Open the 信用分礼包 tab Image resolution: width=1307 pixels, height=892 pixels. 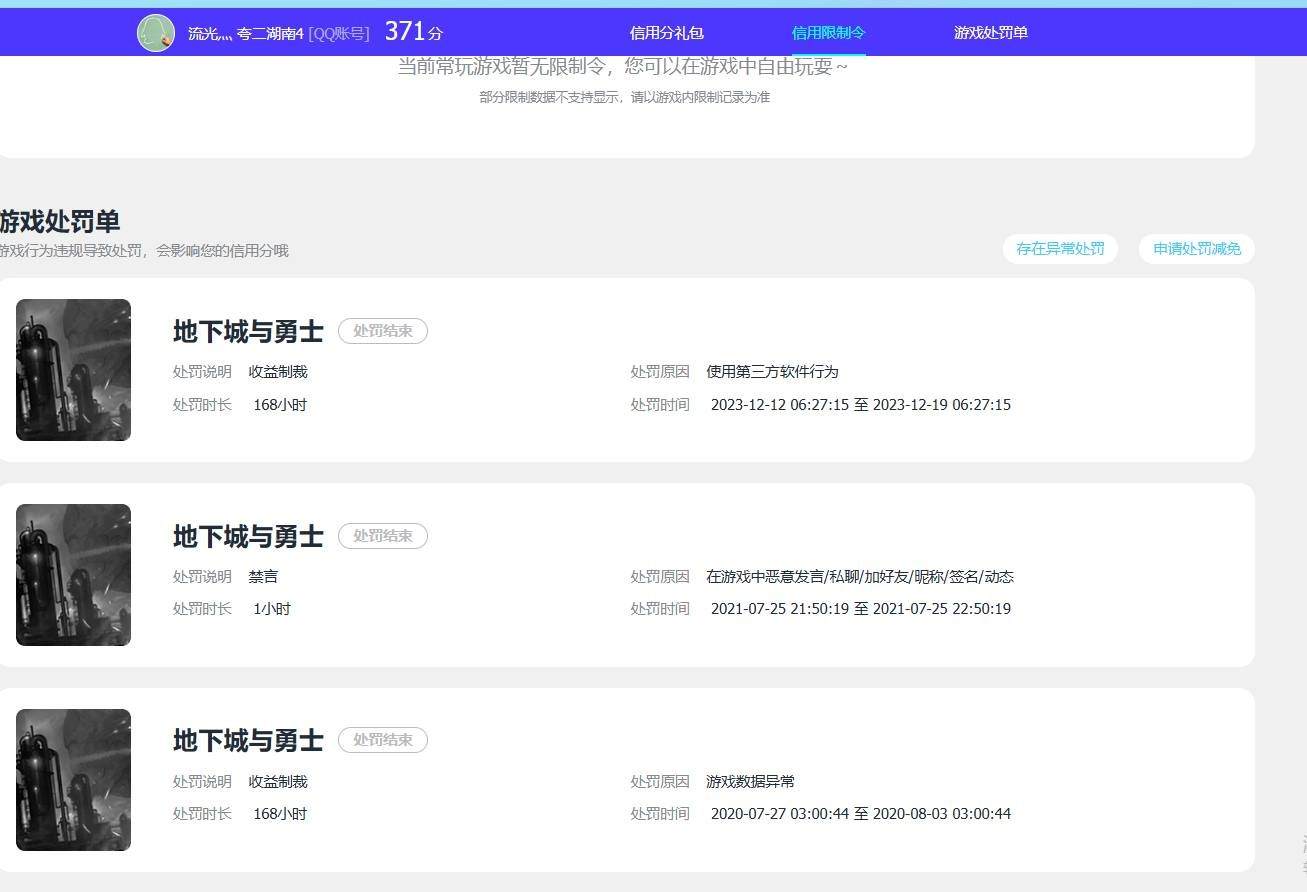667,33
